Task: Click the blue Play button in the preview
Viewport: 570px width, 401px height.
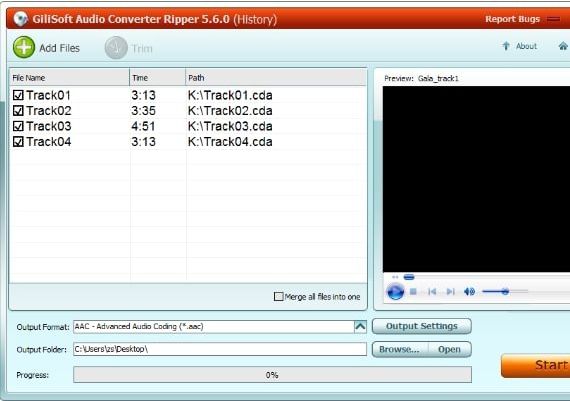Action: pos(395,292)
